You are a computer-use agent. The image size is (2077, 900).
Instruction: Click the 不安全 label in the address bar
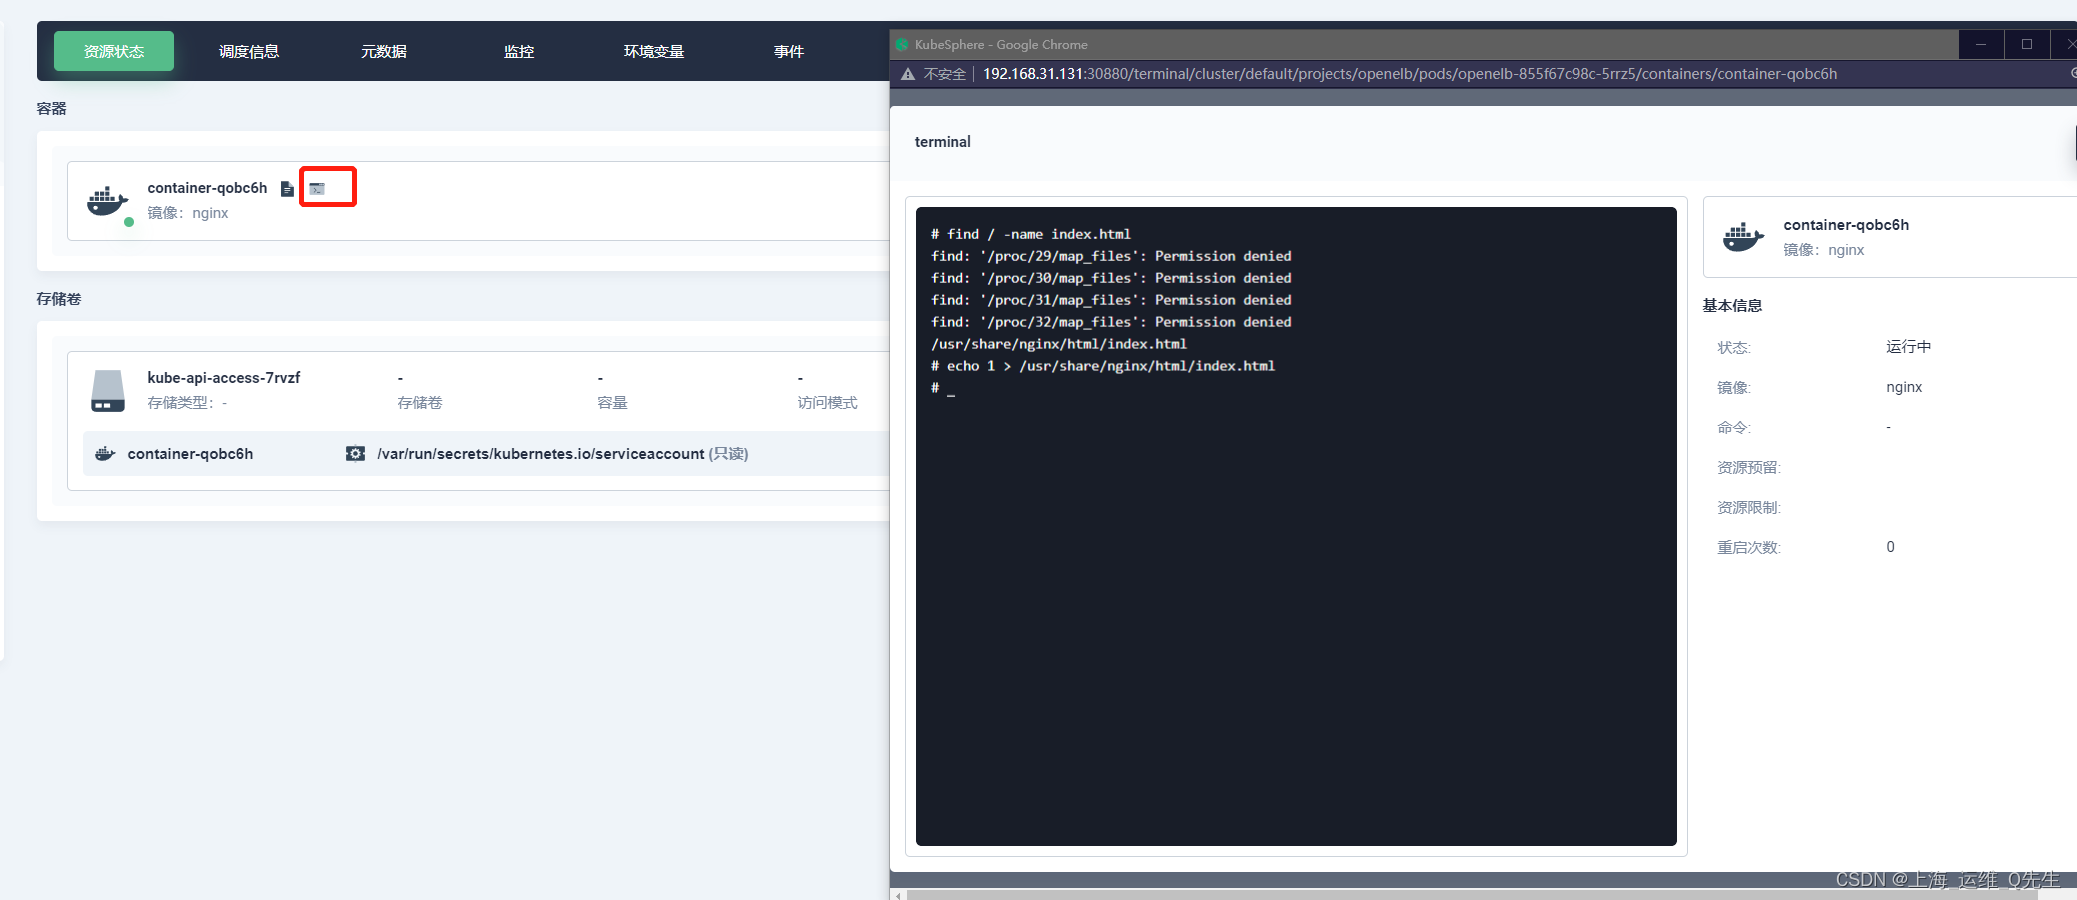945,74
